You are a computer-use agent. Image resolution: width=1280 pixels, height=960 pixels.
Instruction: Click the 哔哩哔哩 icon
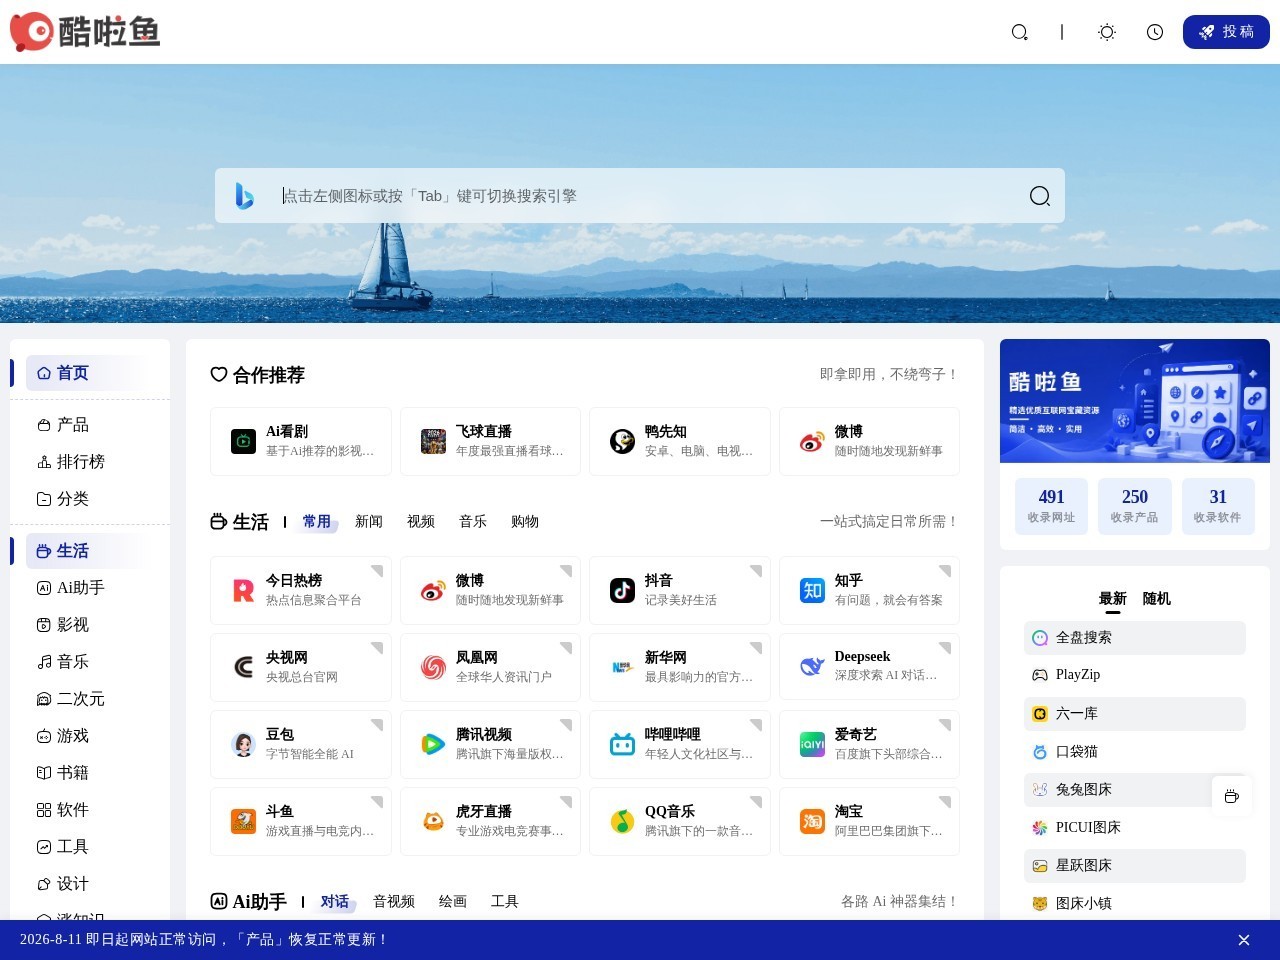coord(623,744)
